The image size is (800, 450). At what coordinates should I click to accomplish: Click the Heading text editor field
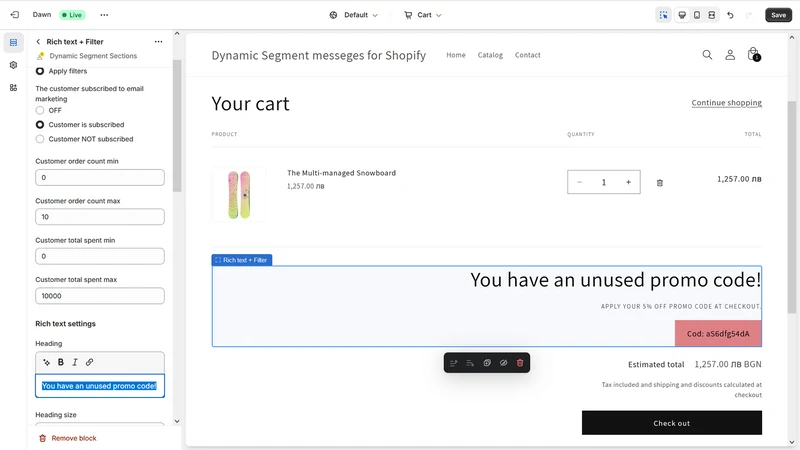point(99,386)
